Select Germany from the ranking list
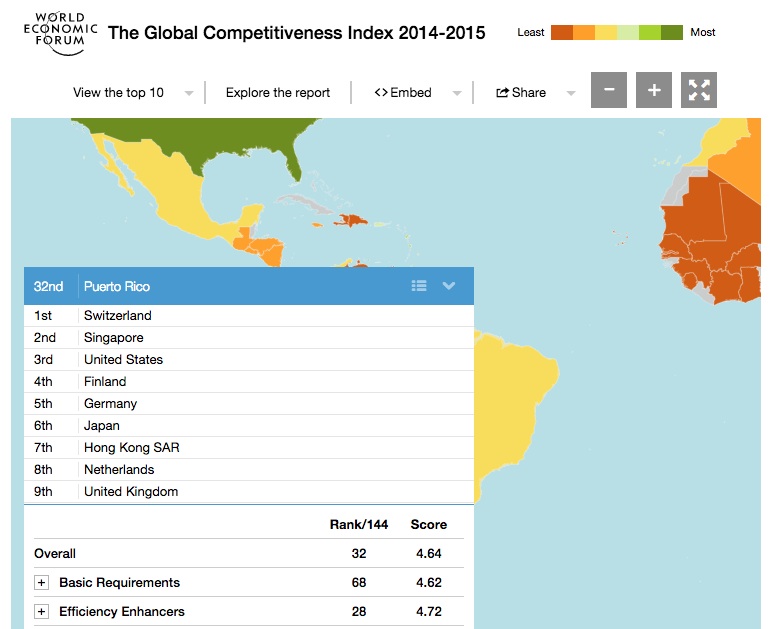 point(249,403)
